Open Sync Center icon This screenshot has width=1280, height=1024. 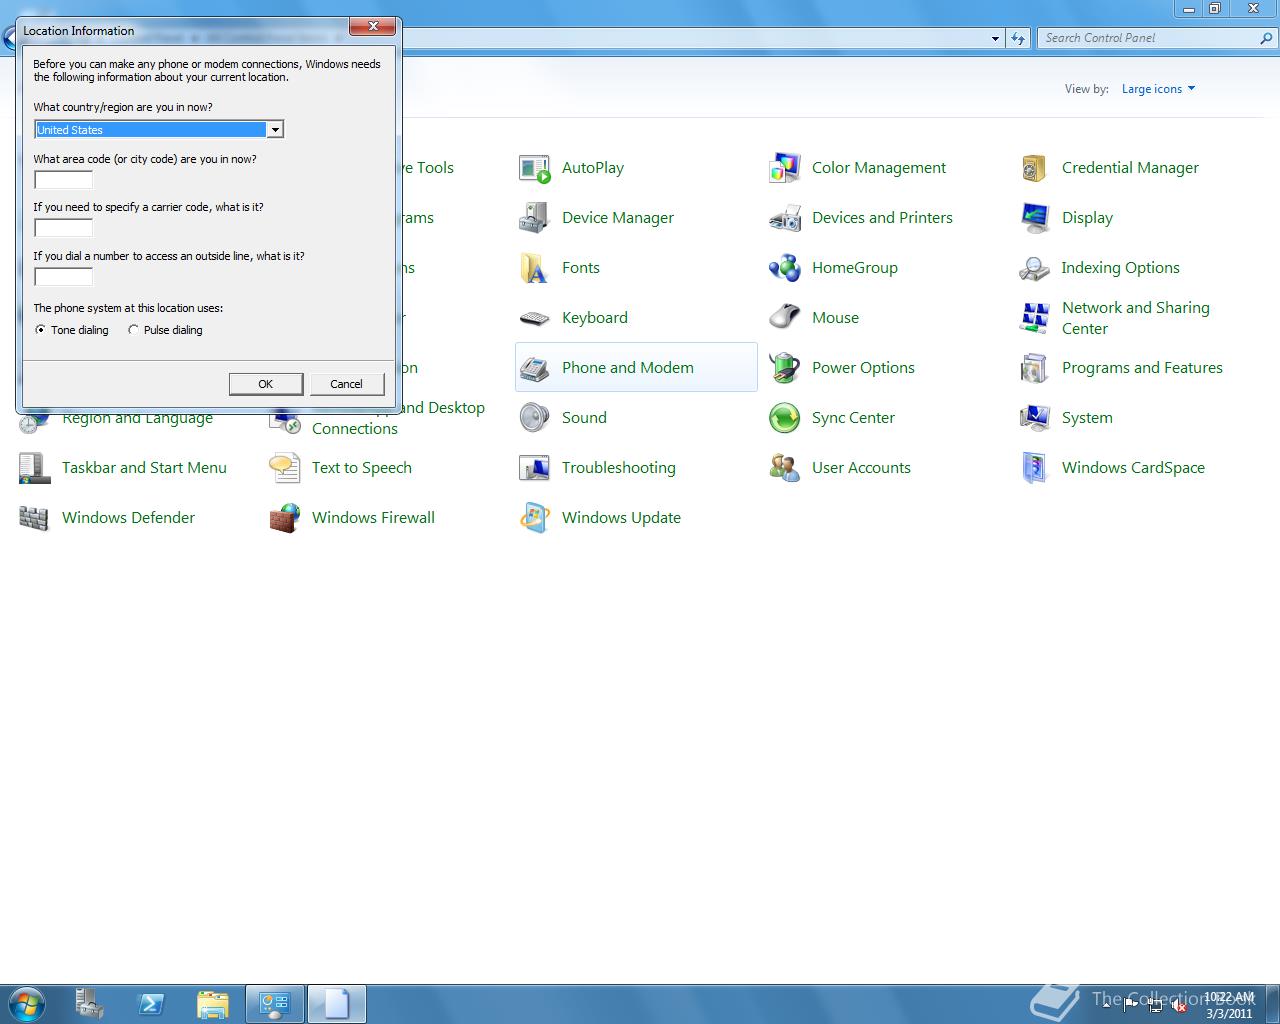785,418
